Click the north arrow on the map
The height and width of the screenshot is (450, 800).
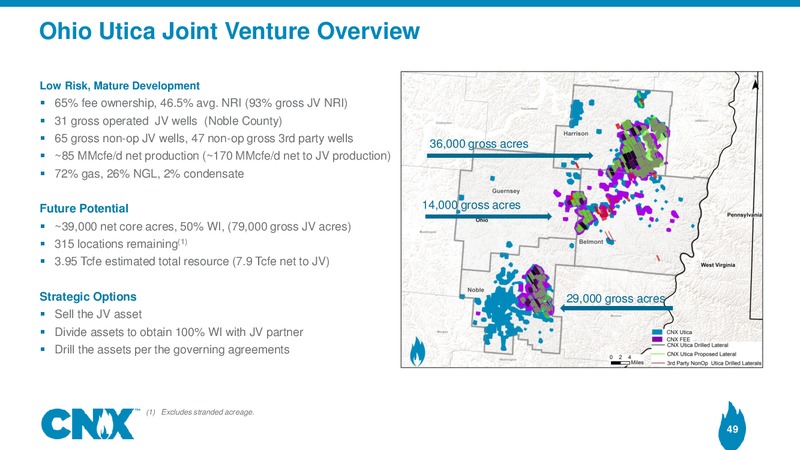coord(755,83)
